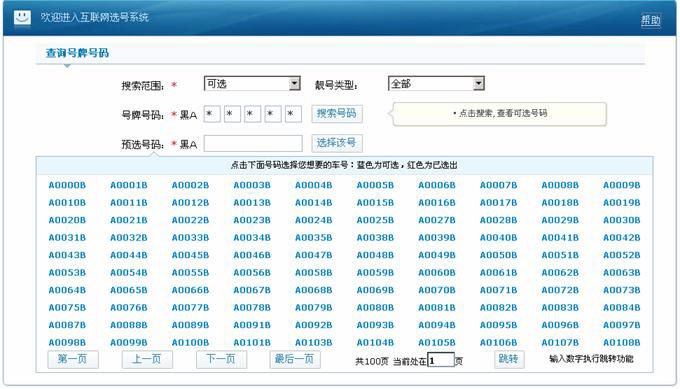Select plate number A0091B

click(x=252, y=325)
